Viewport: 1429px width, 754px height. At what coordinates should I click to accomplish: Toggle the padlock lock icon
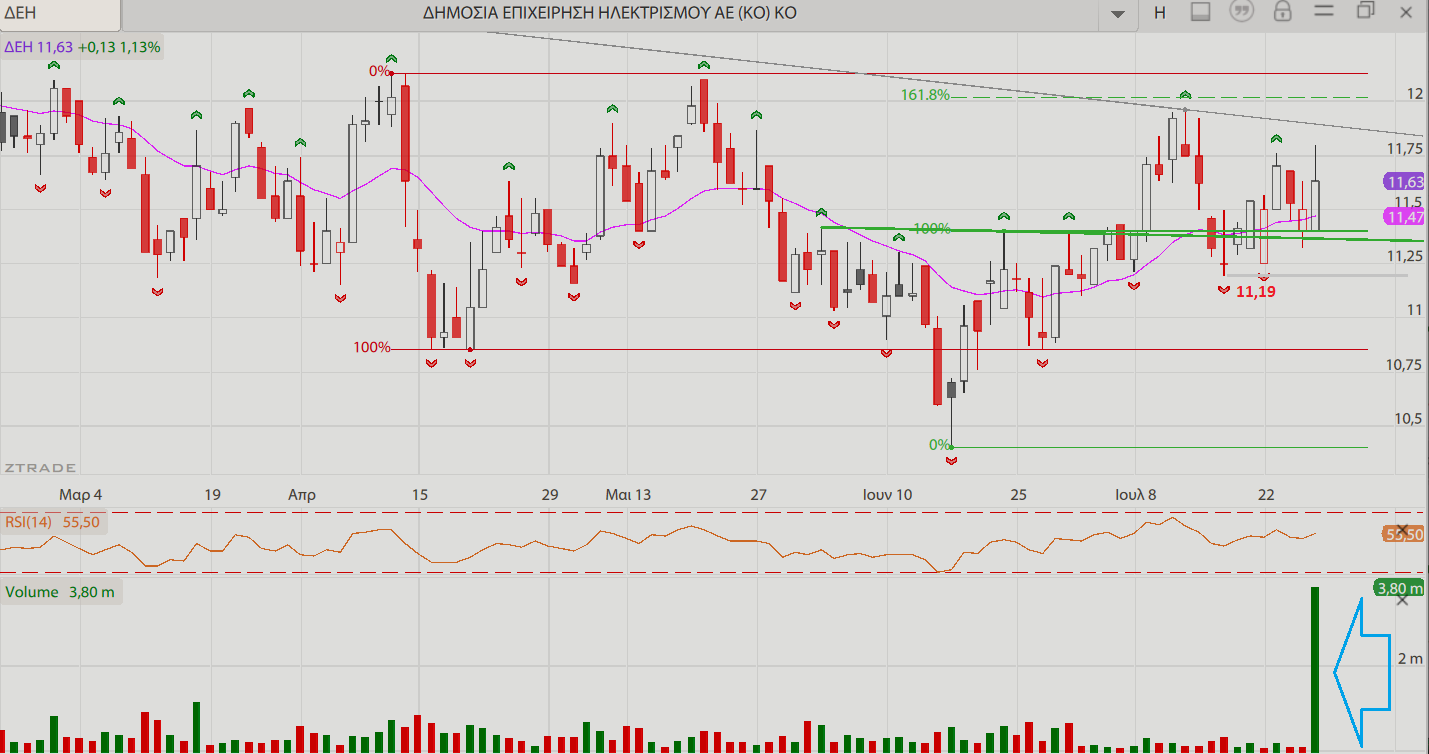(1283, 12)
